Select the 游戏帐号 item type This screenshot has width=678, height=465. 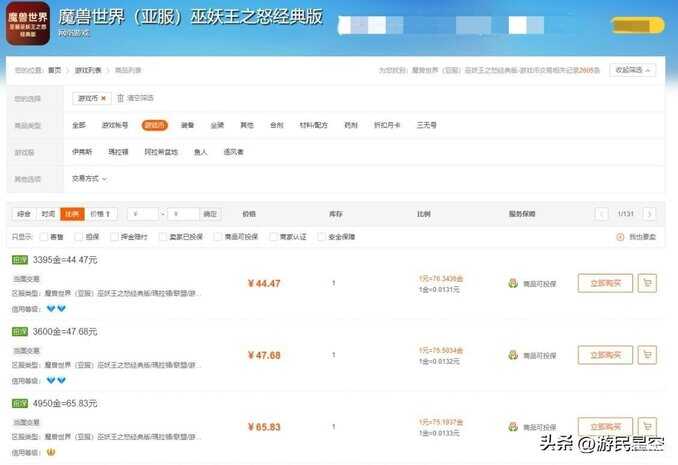pos(115,125)
